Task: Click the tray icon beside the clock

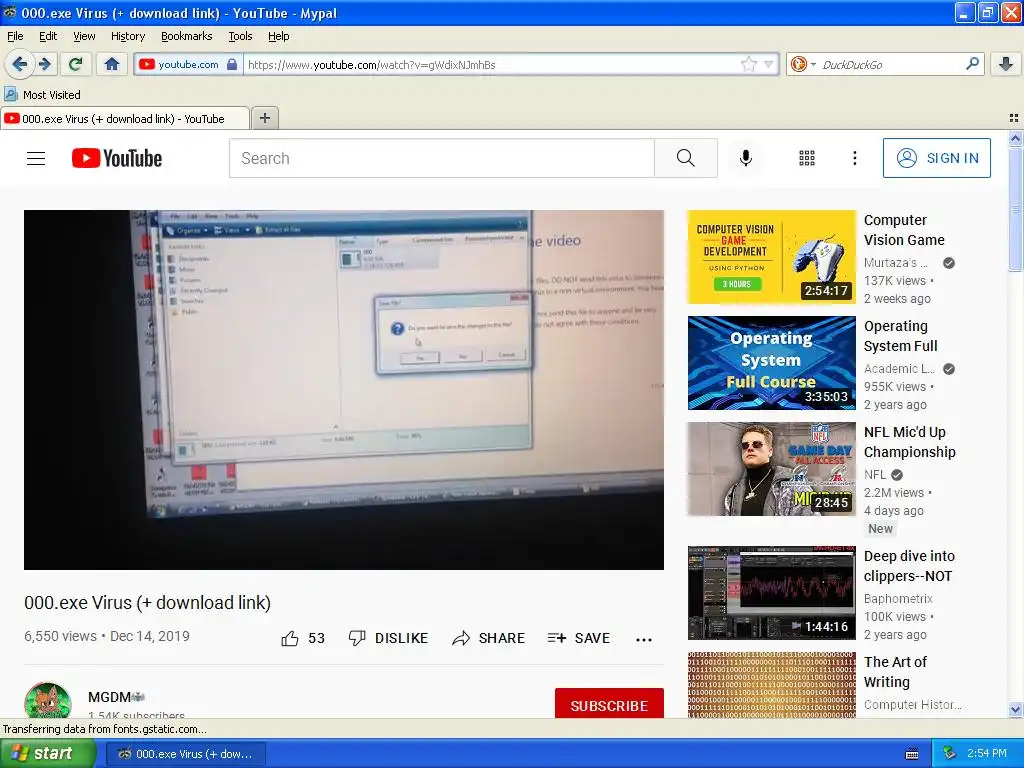Action: [950, 754]
